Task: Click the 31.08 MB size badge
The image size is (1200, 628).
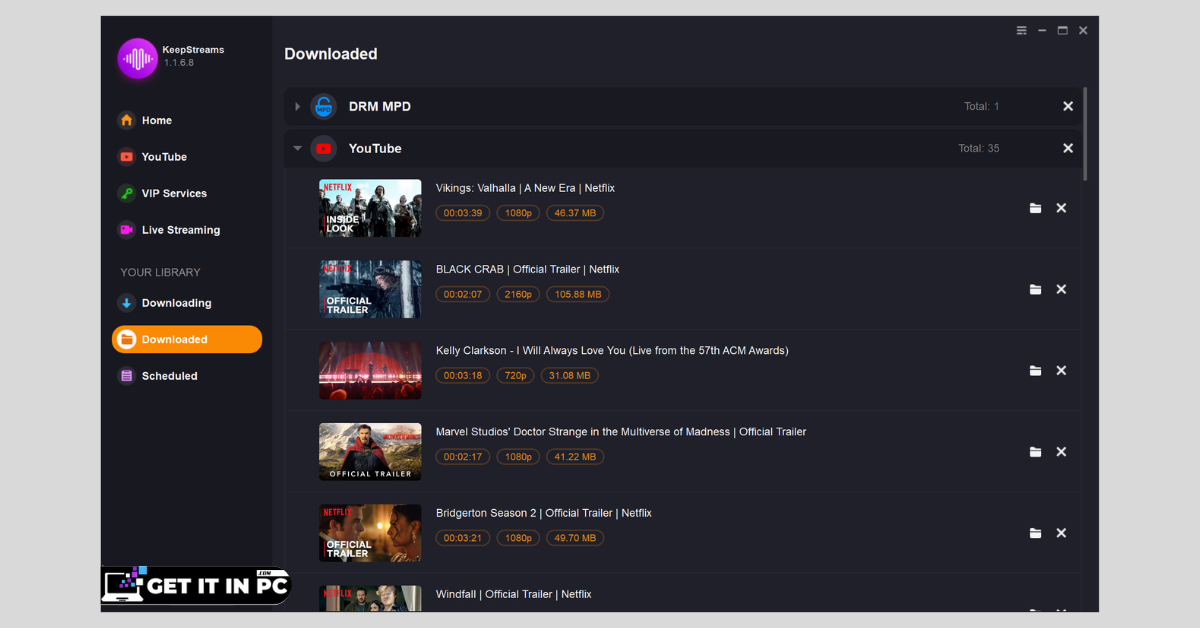Action: 570,376
